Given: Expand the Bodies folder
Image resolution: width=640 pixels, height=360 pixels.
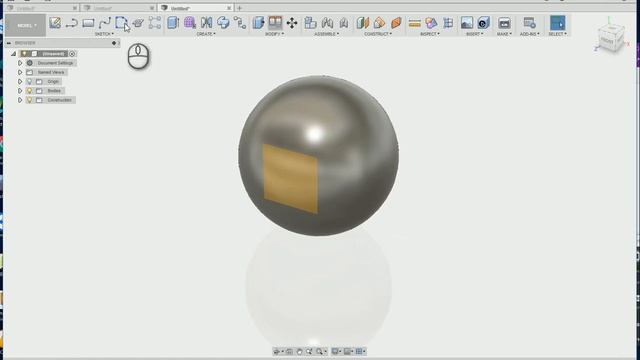Looking at the screenshot, I should coord(20,91).
